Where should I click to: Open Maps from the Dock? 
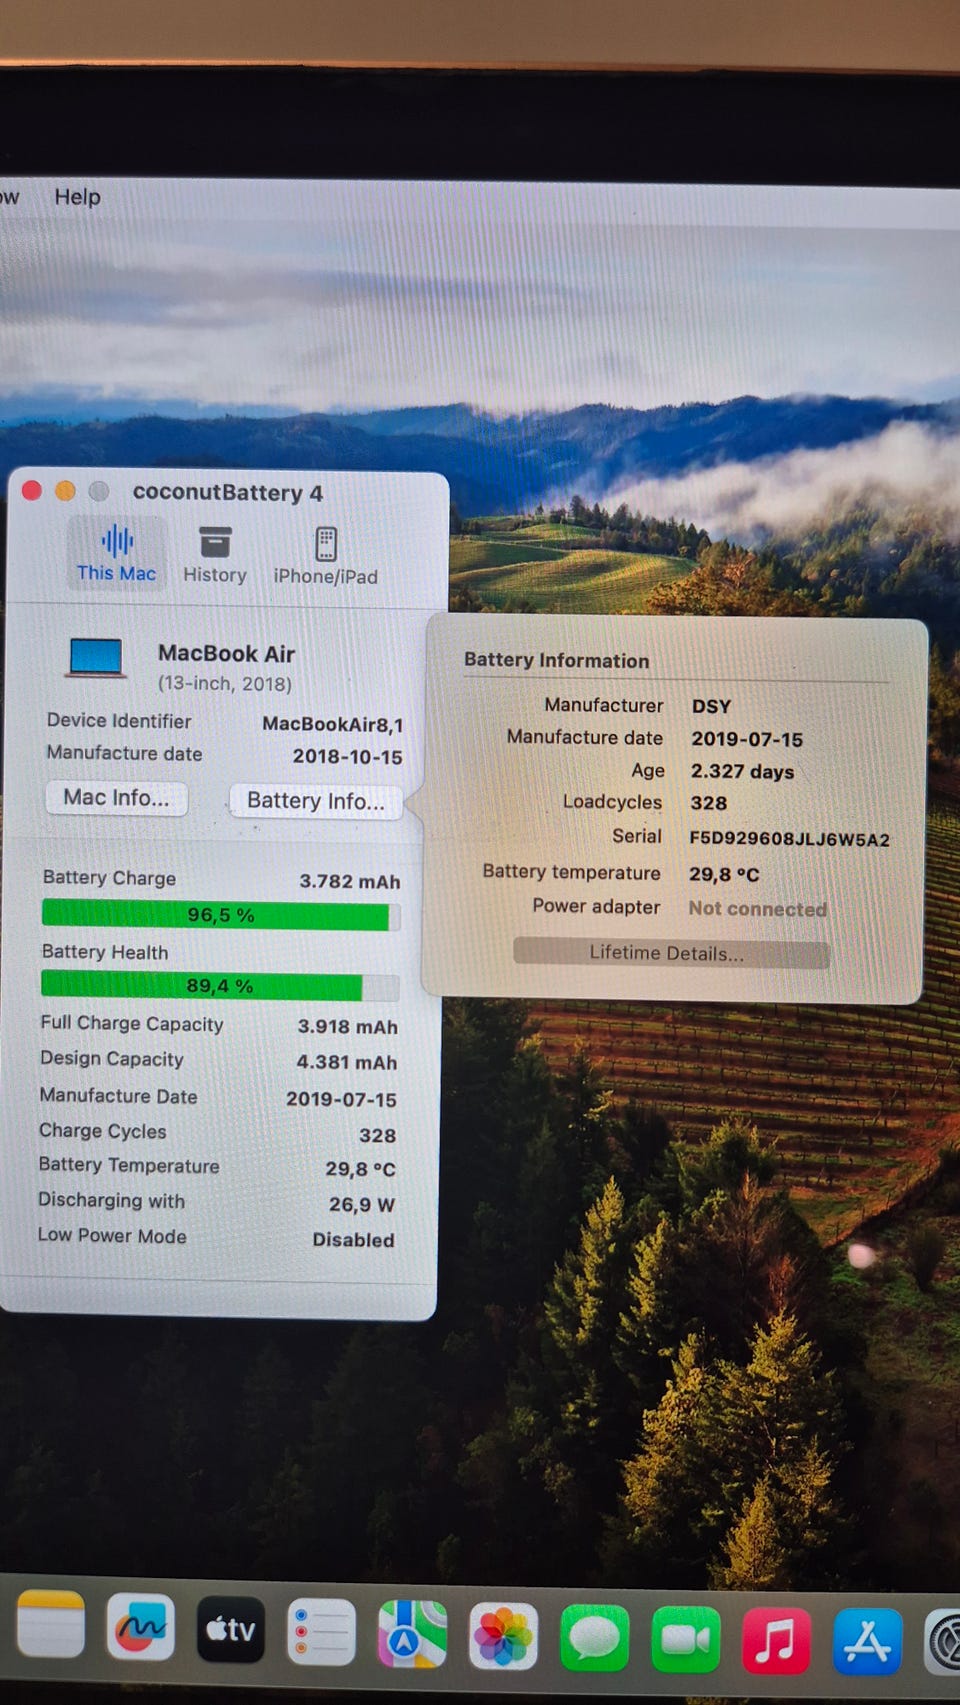[412, 1635]
